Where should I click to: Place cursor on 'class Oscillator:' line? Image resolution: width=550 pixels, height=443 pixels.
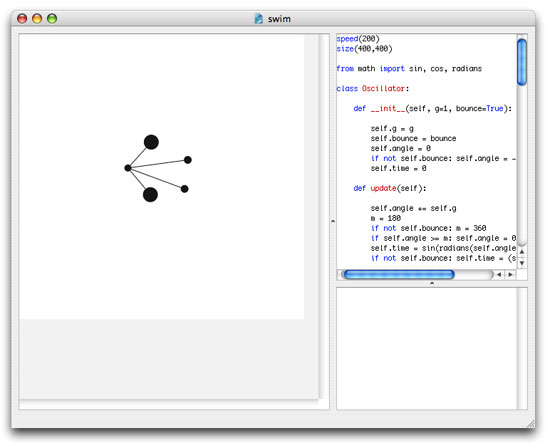click(373, 88)
